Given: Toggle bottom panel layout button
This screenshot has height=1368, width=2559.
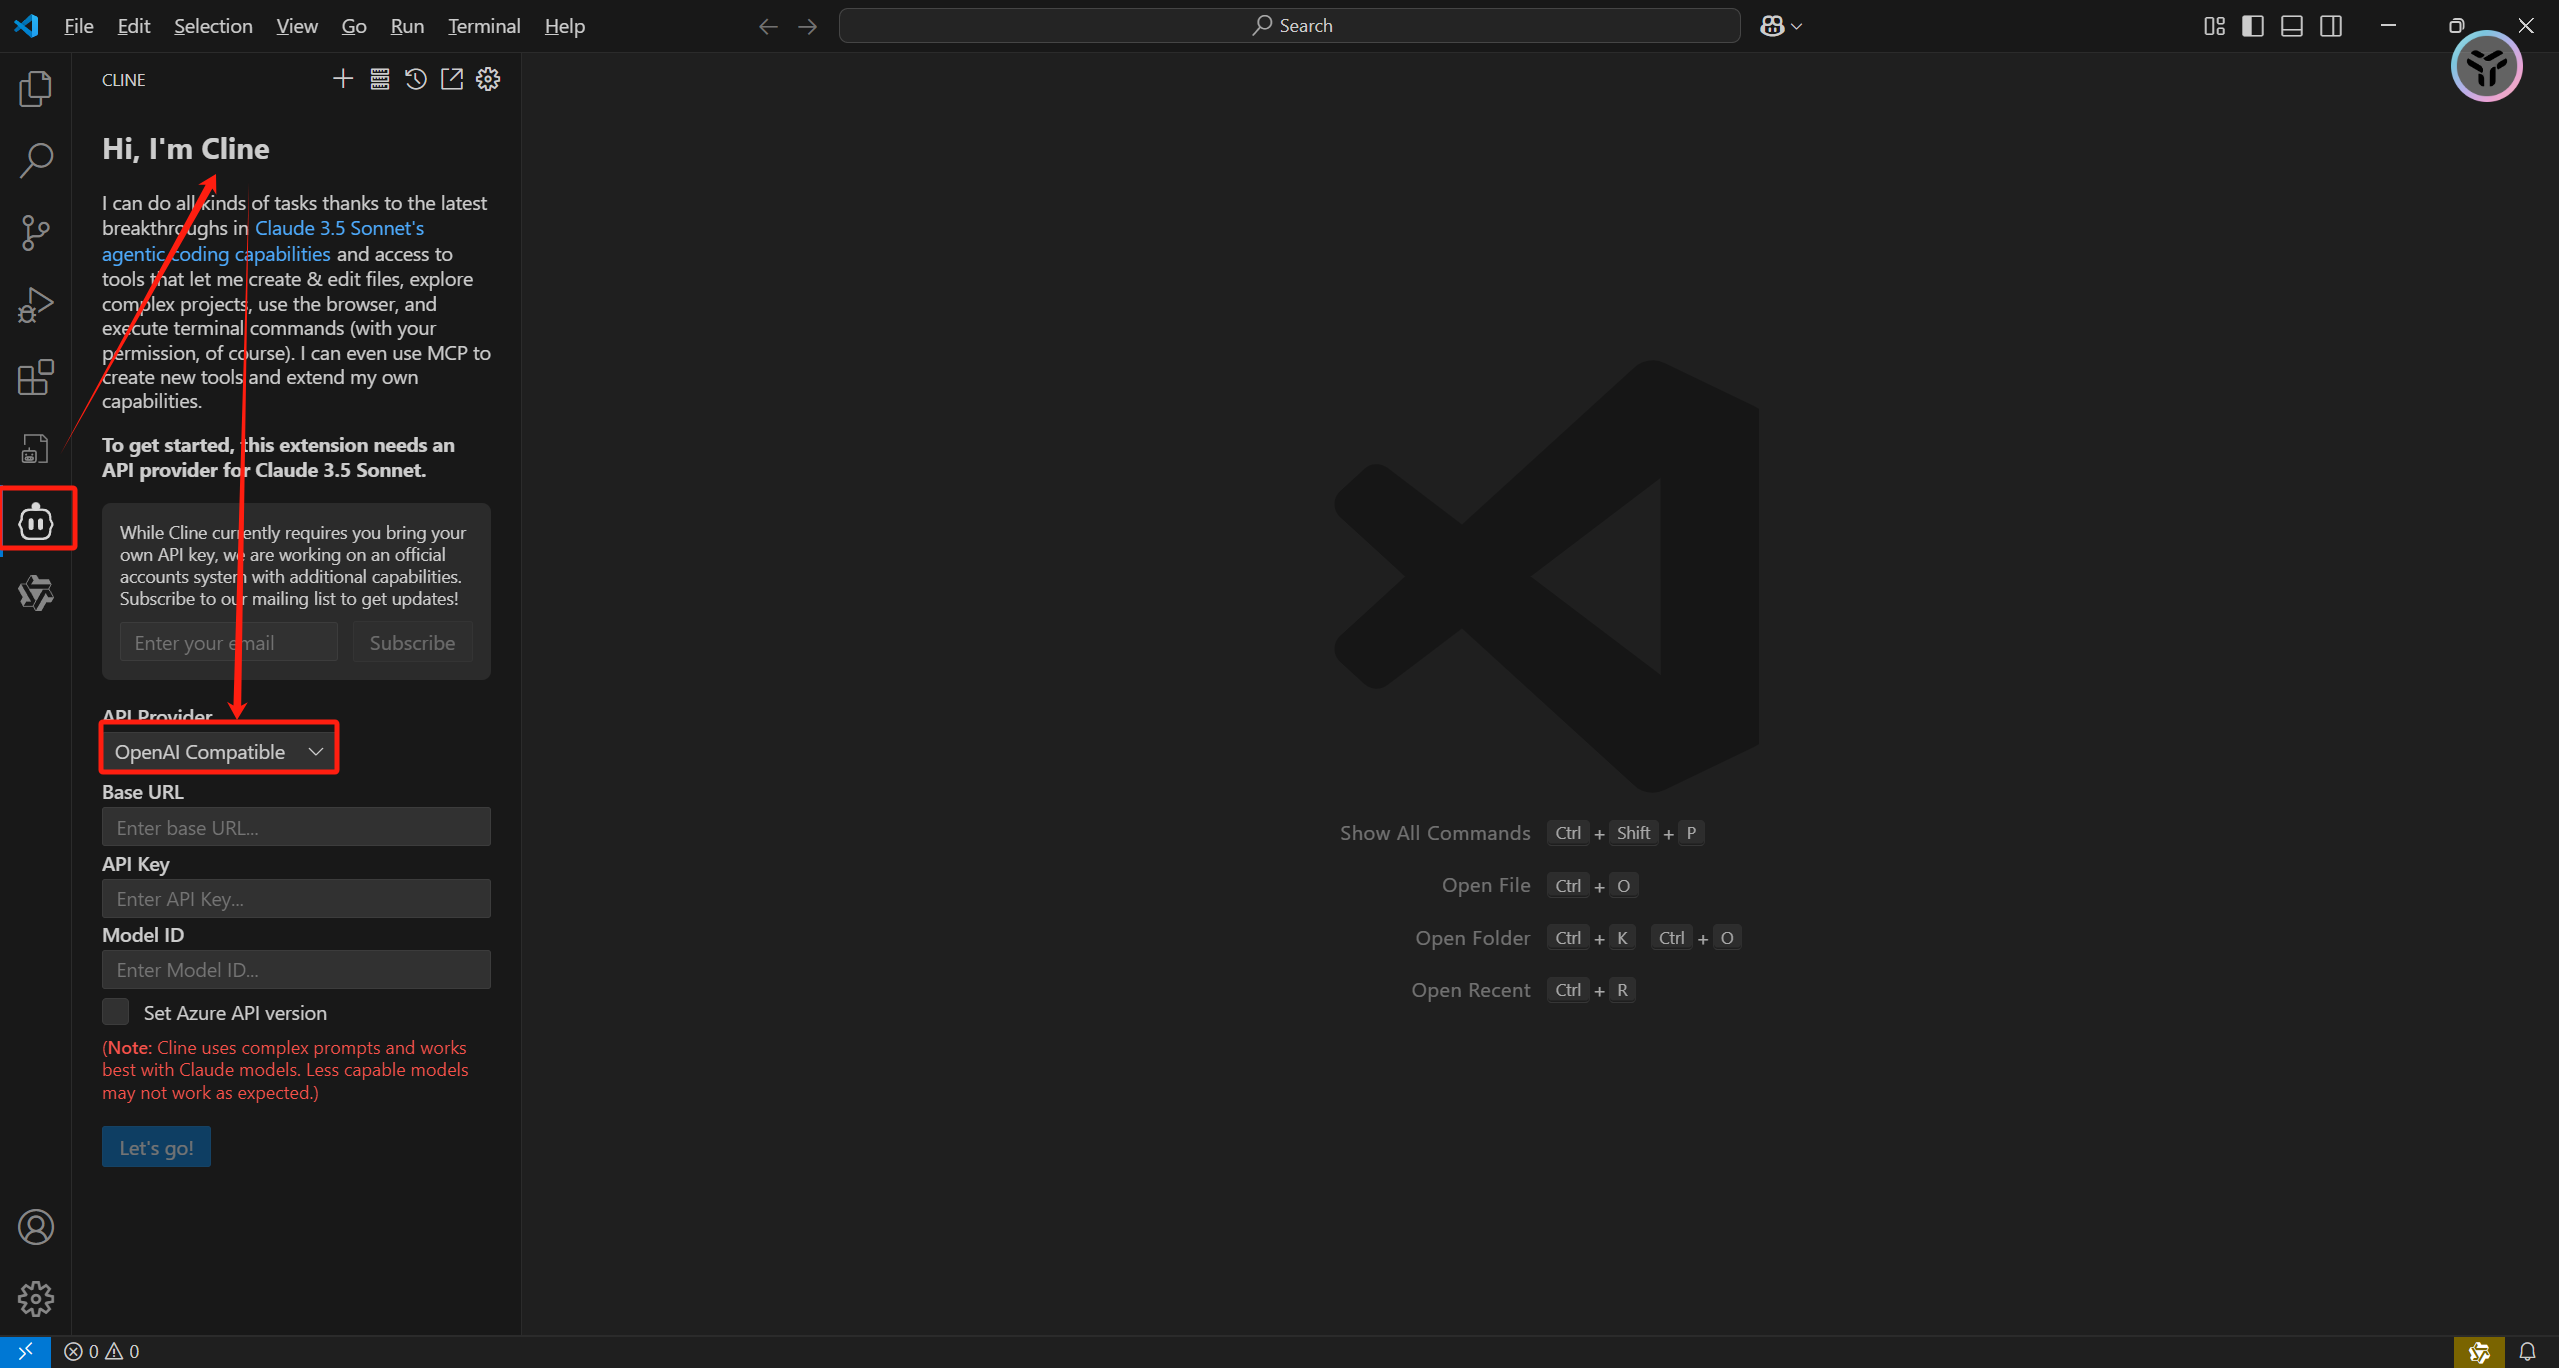Looking at the screenshot, I should (x=2291, y=26).
